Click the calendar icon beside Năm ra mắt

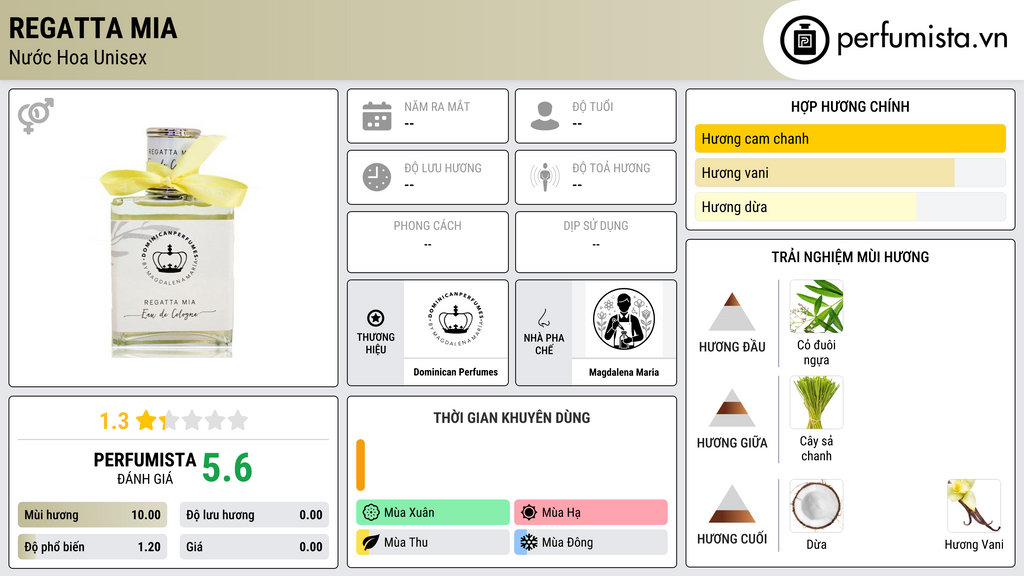point(377,116)
